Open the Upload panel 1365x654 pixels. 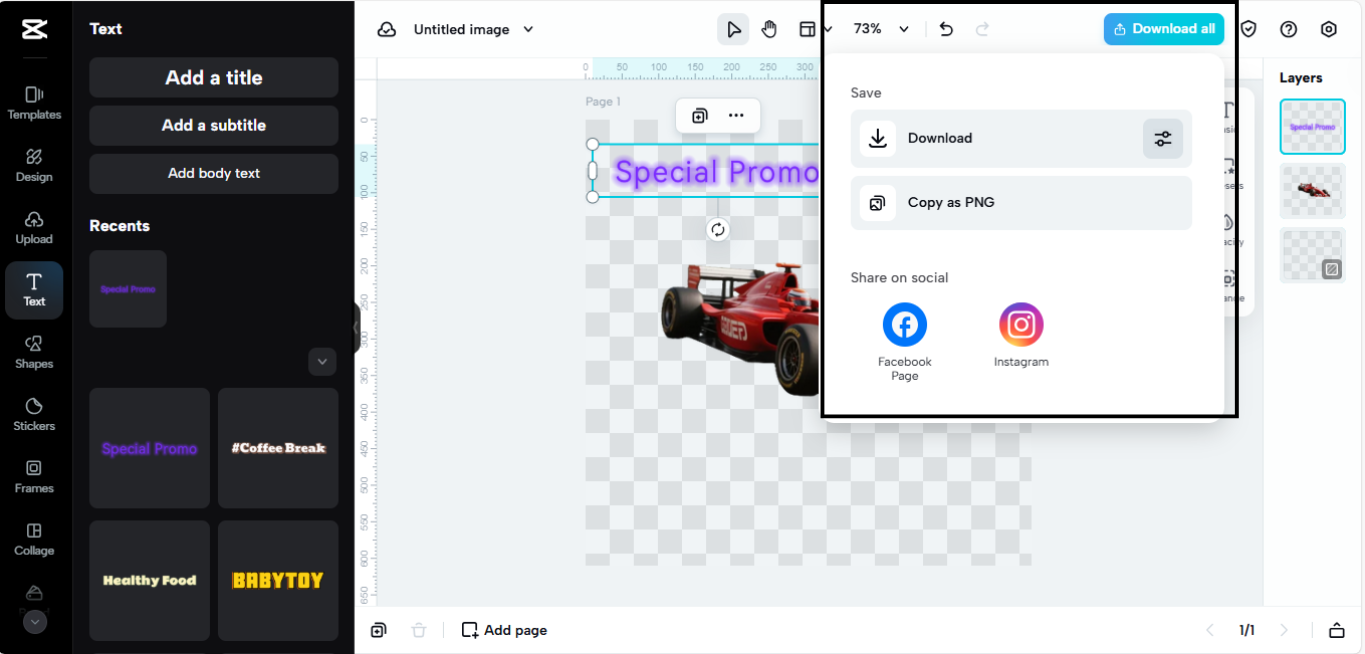34,228
